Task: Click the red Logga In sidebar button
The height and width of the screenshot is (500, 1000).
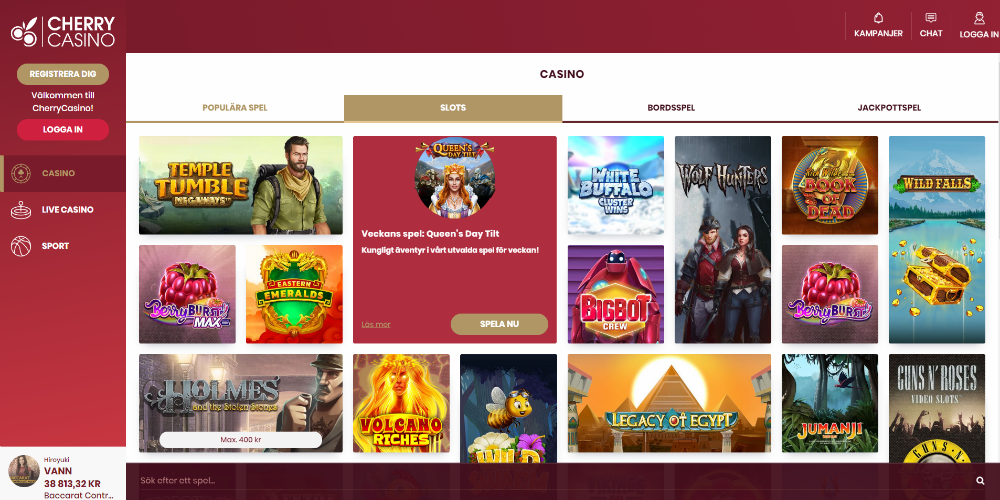Action: tap(63, 129)
